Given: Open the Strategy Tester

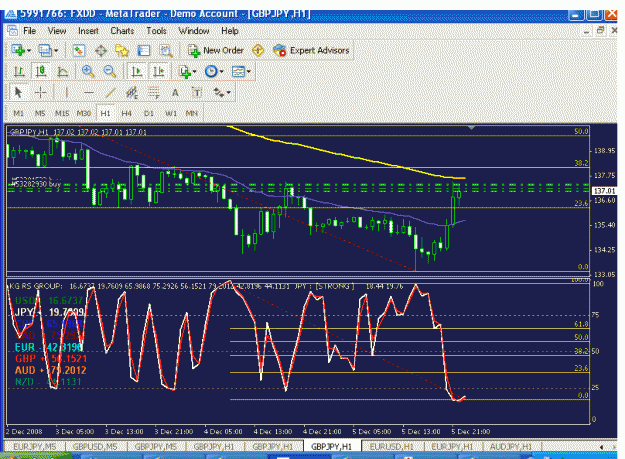Looking at the screenshot, I should point(166,51).
